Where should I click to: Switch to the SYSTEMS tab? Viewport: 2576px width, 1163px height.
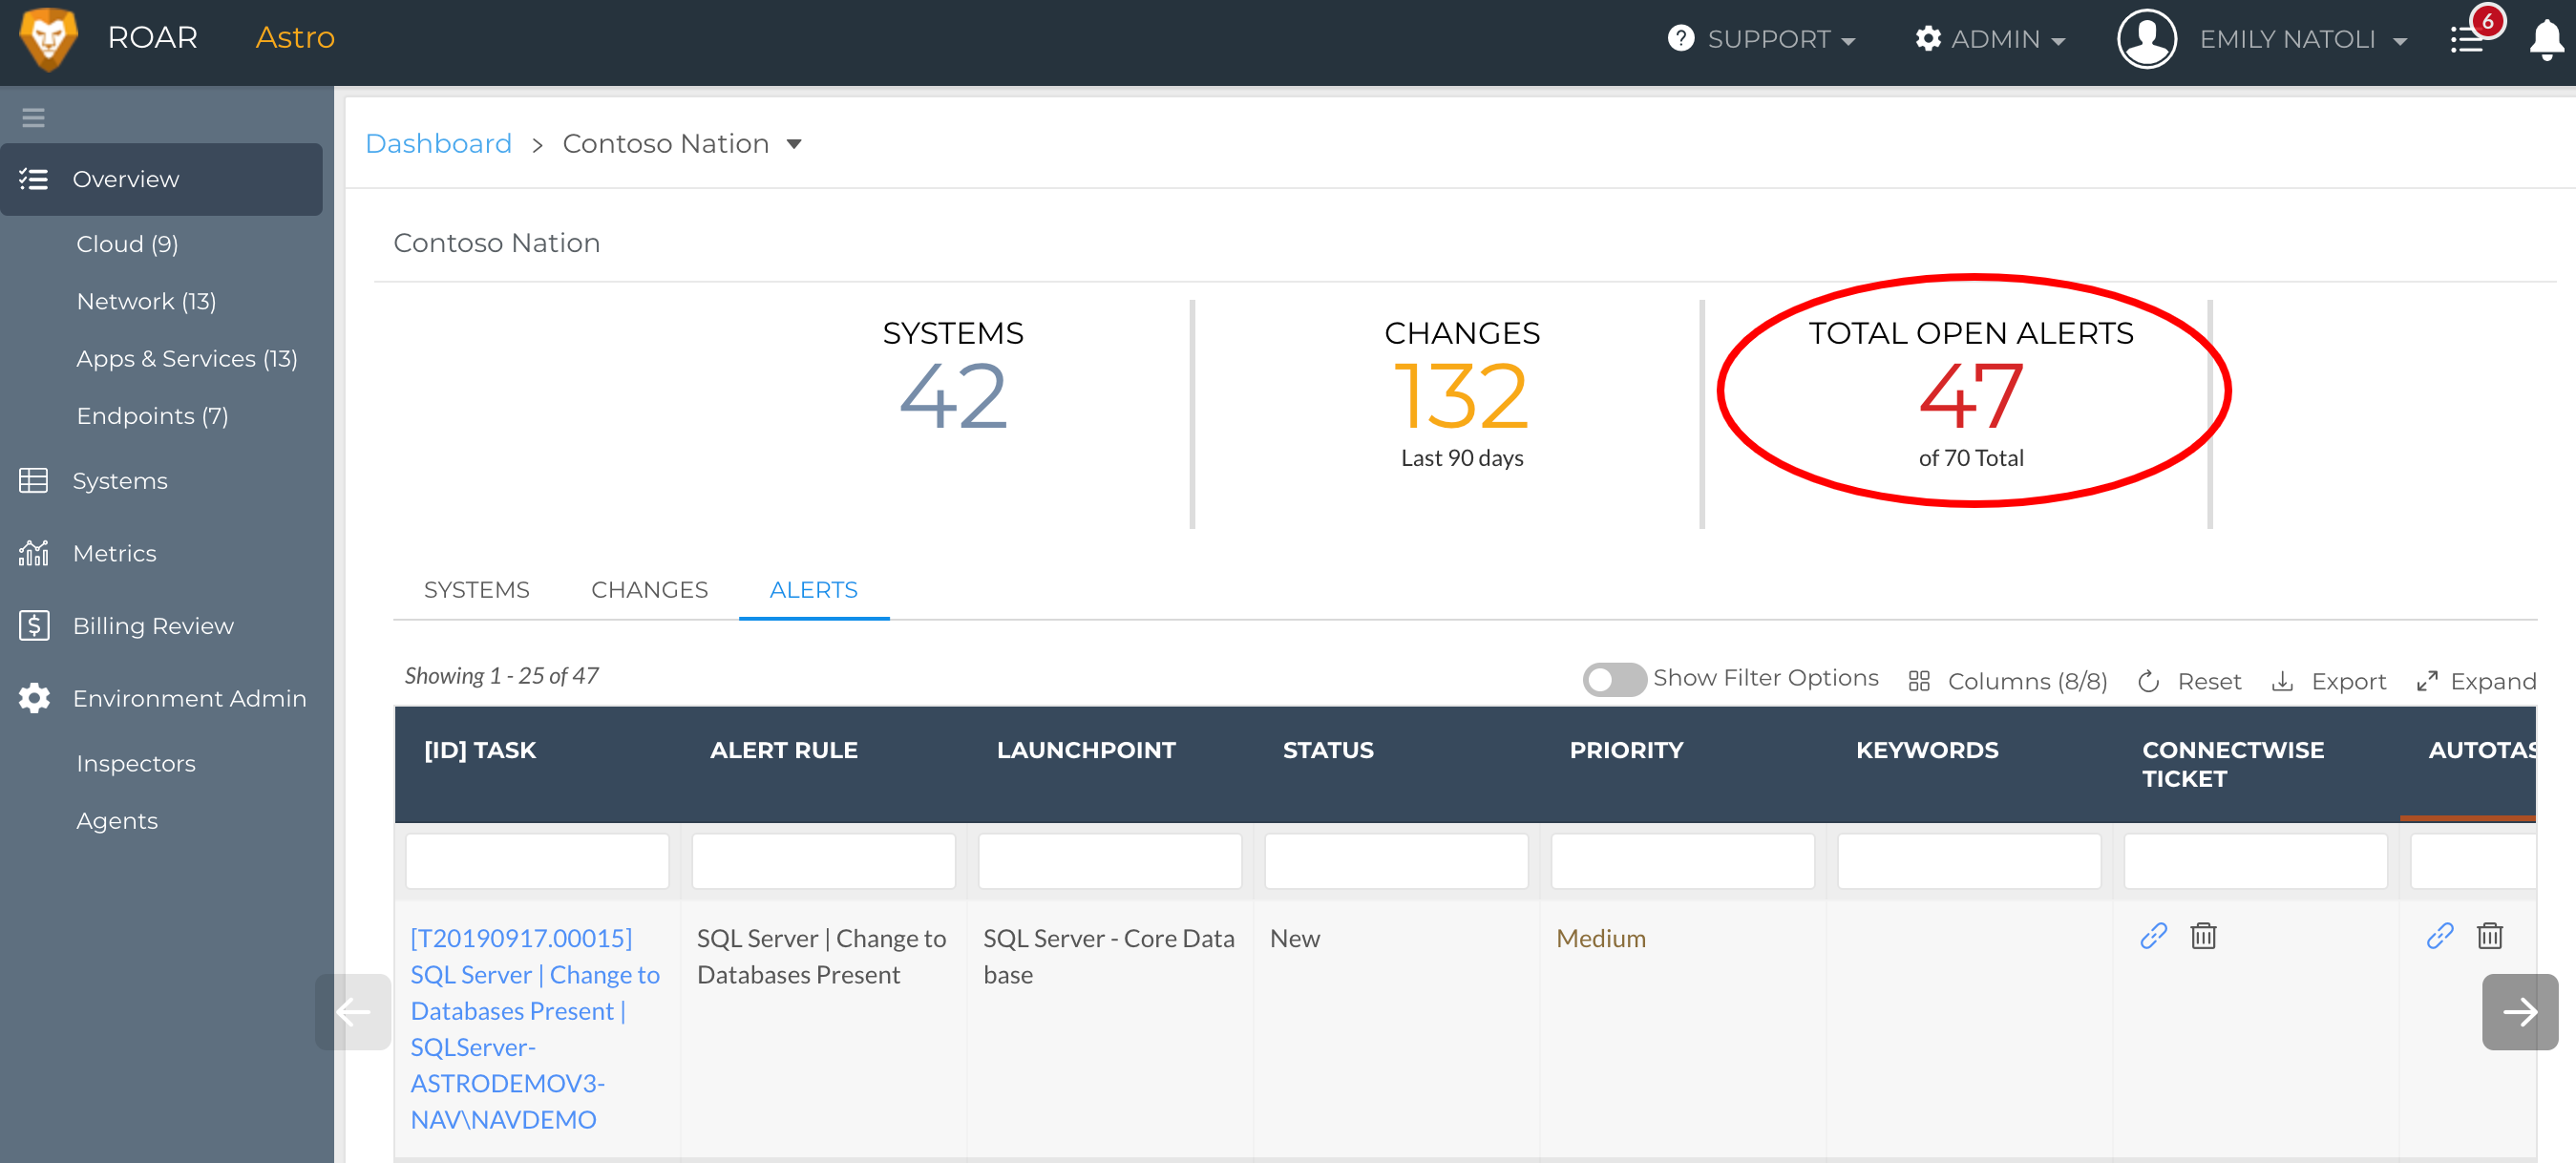[x=477, y=590]
